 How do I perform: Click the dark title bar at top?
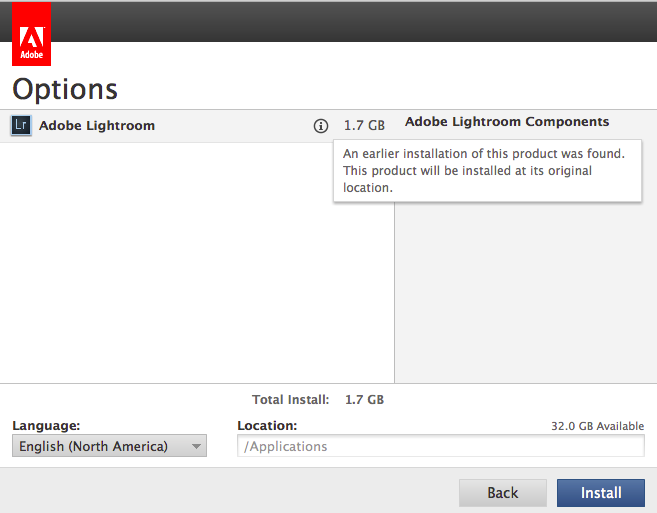coord(350,20)
